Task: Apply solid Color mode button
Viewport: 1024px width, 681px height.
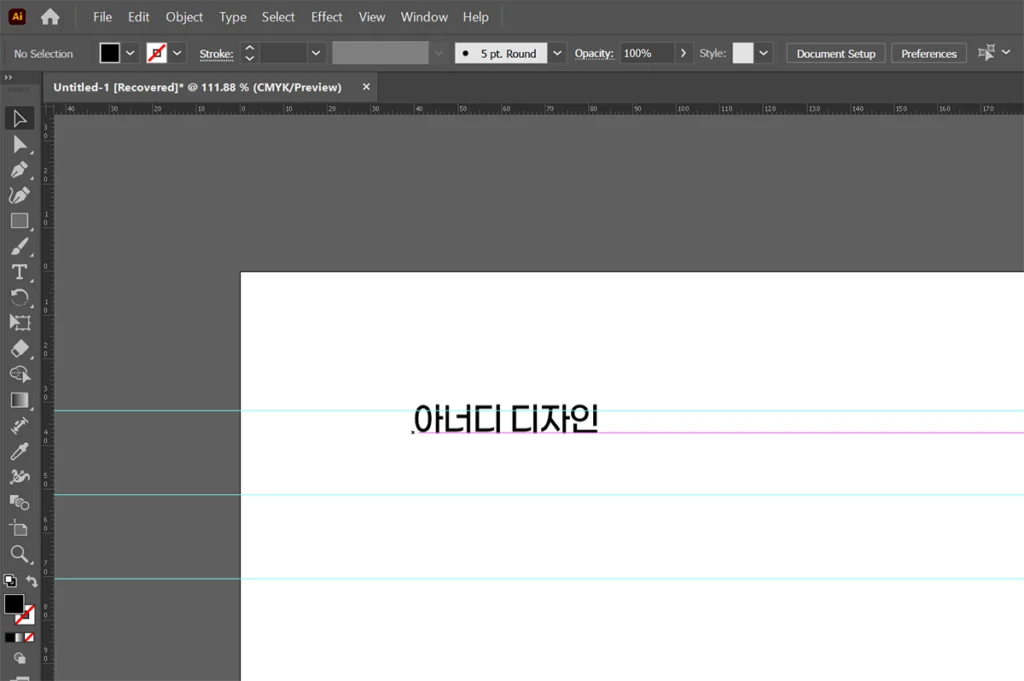Action: pos(9,637)
